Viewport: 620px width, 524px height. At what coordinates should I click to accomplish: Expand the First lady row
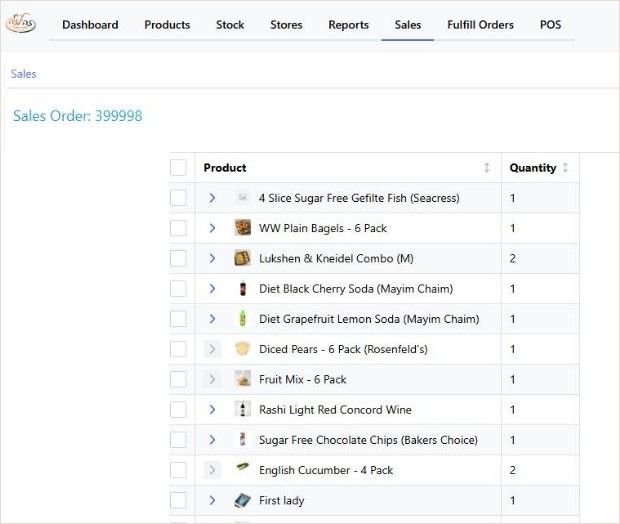(212, 500)
